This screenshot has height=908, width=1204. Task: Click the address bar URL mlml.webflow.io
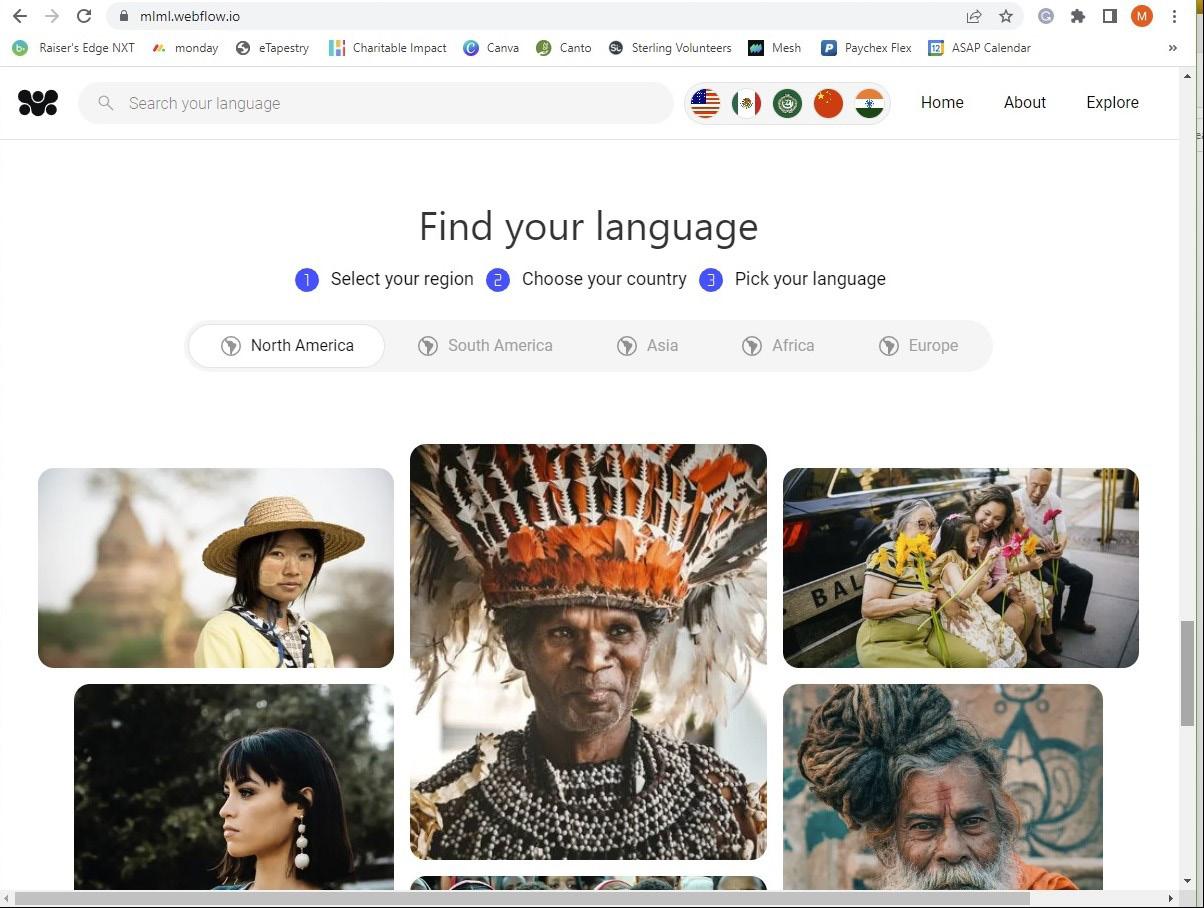click(190, 16)
